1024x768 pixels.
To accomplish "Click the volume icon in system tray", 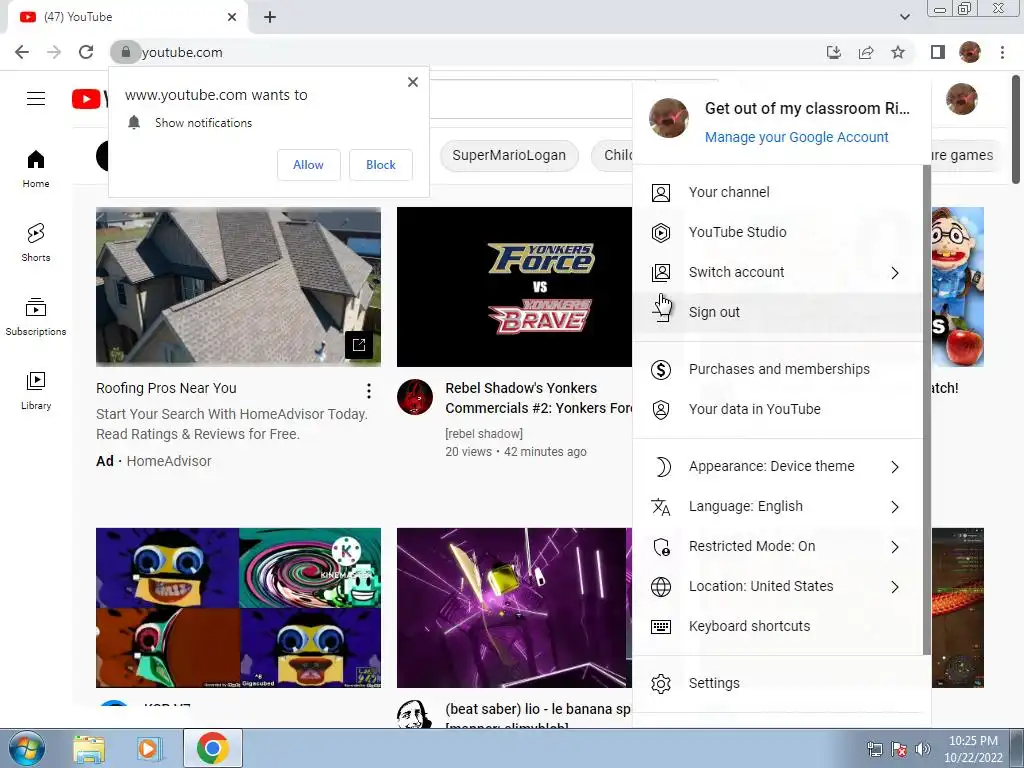I will [923, 749].
